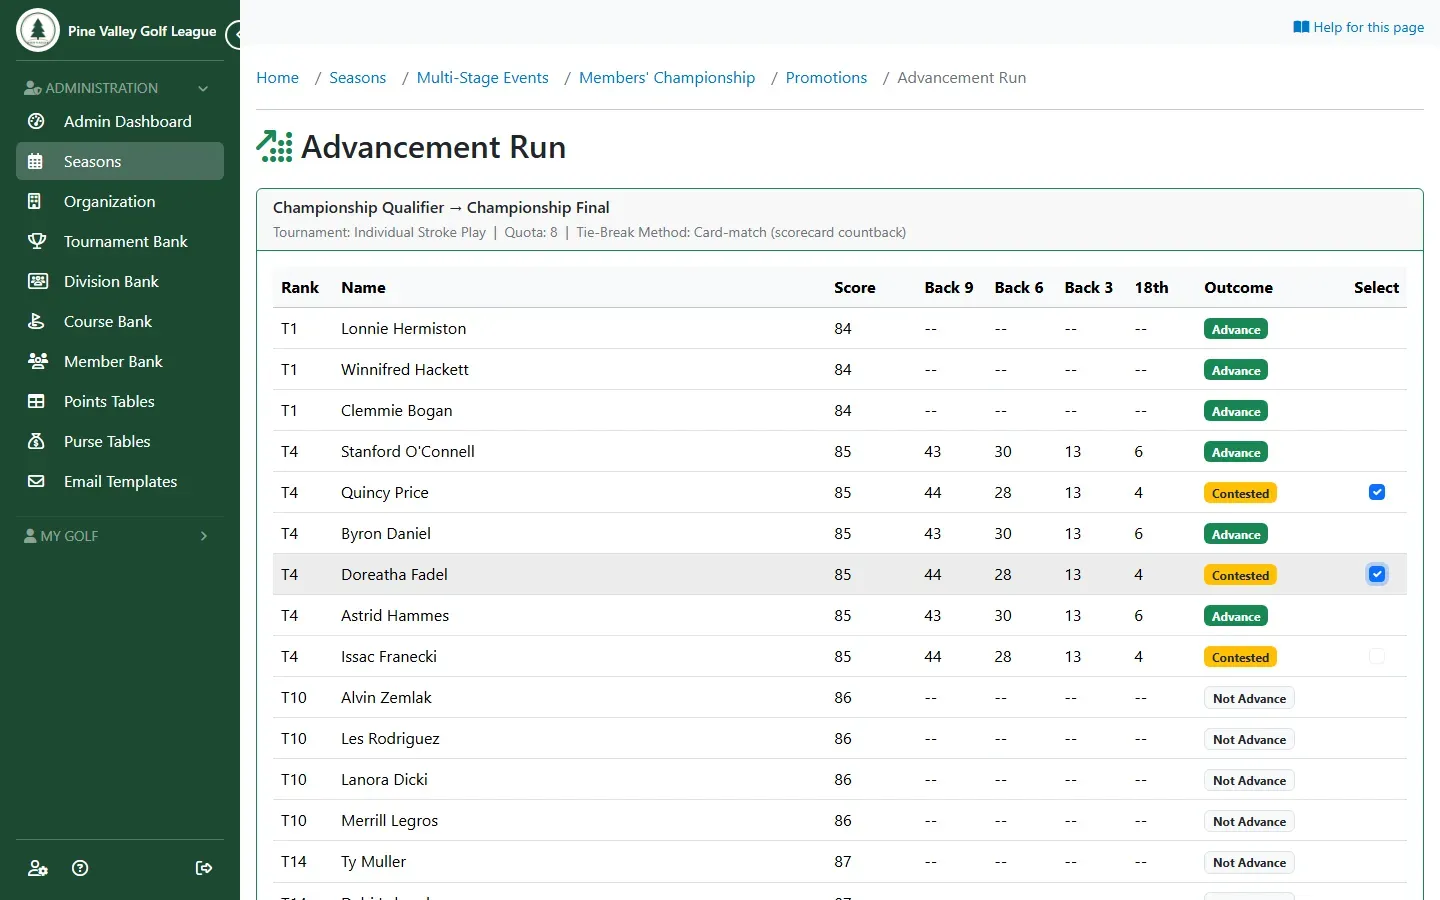Click the Course Bank golf icon
This screenshot has width=1440, height=900.
coord(36,321)
